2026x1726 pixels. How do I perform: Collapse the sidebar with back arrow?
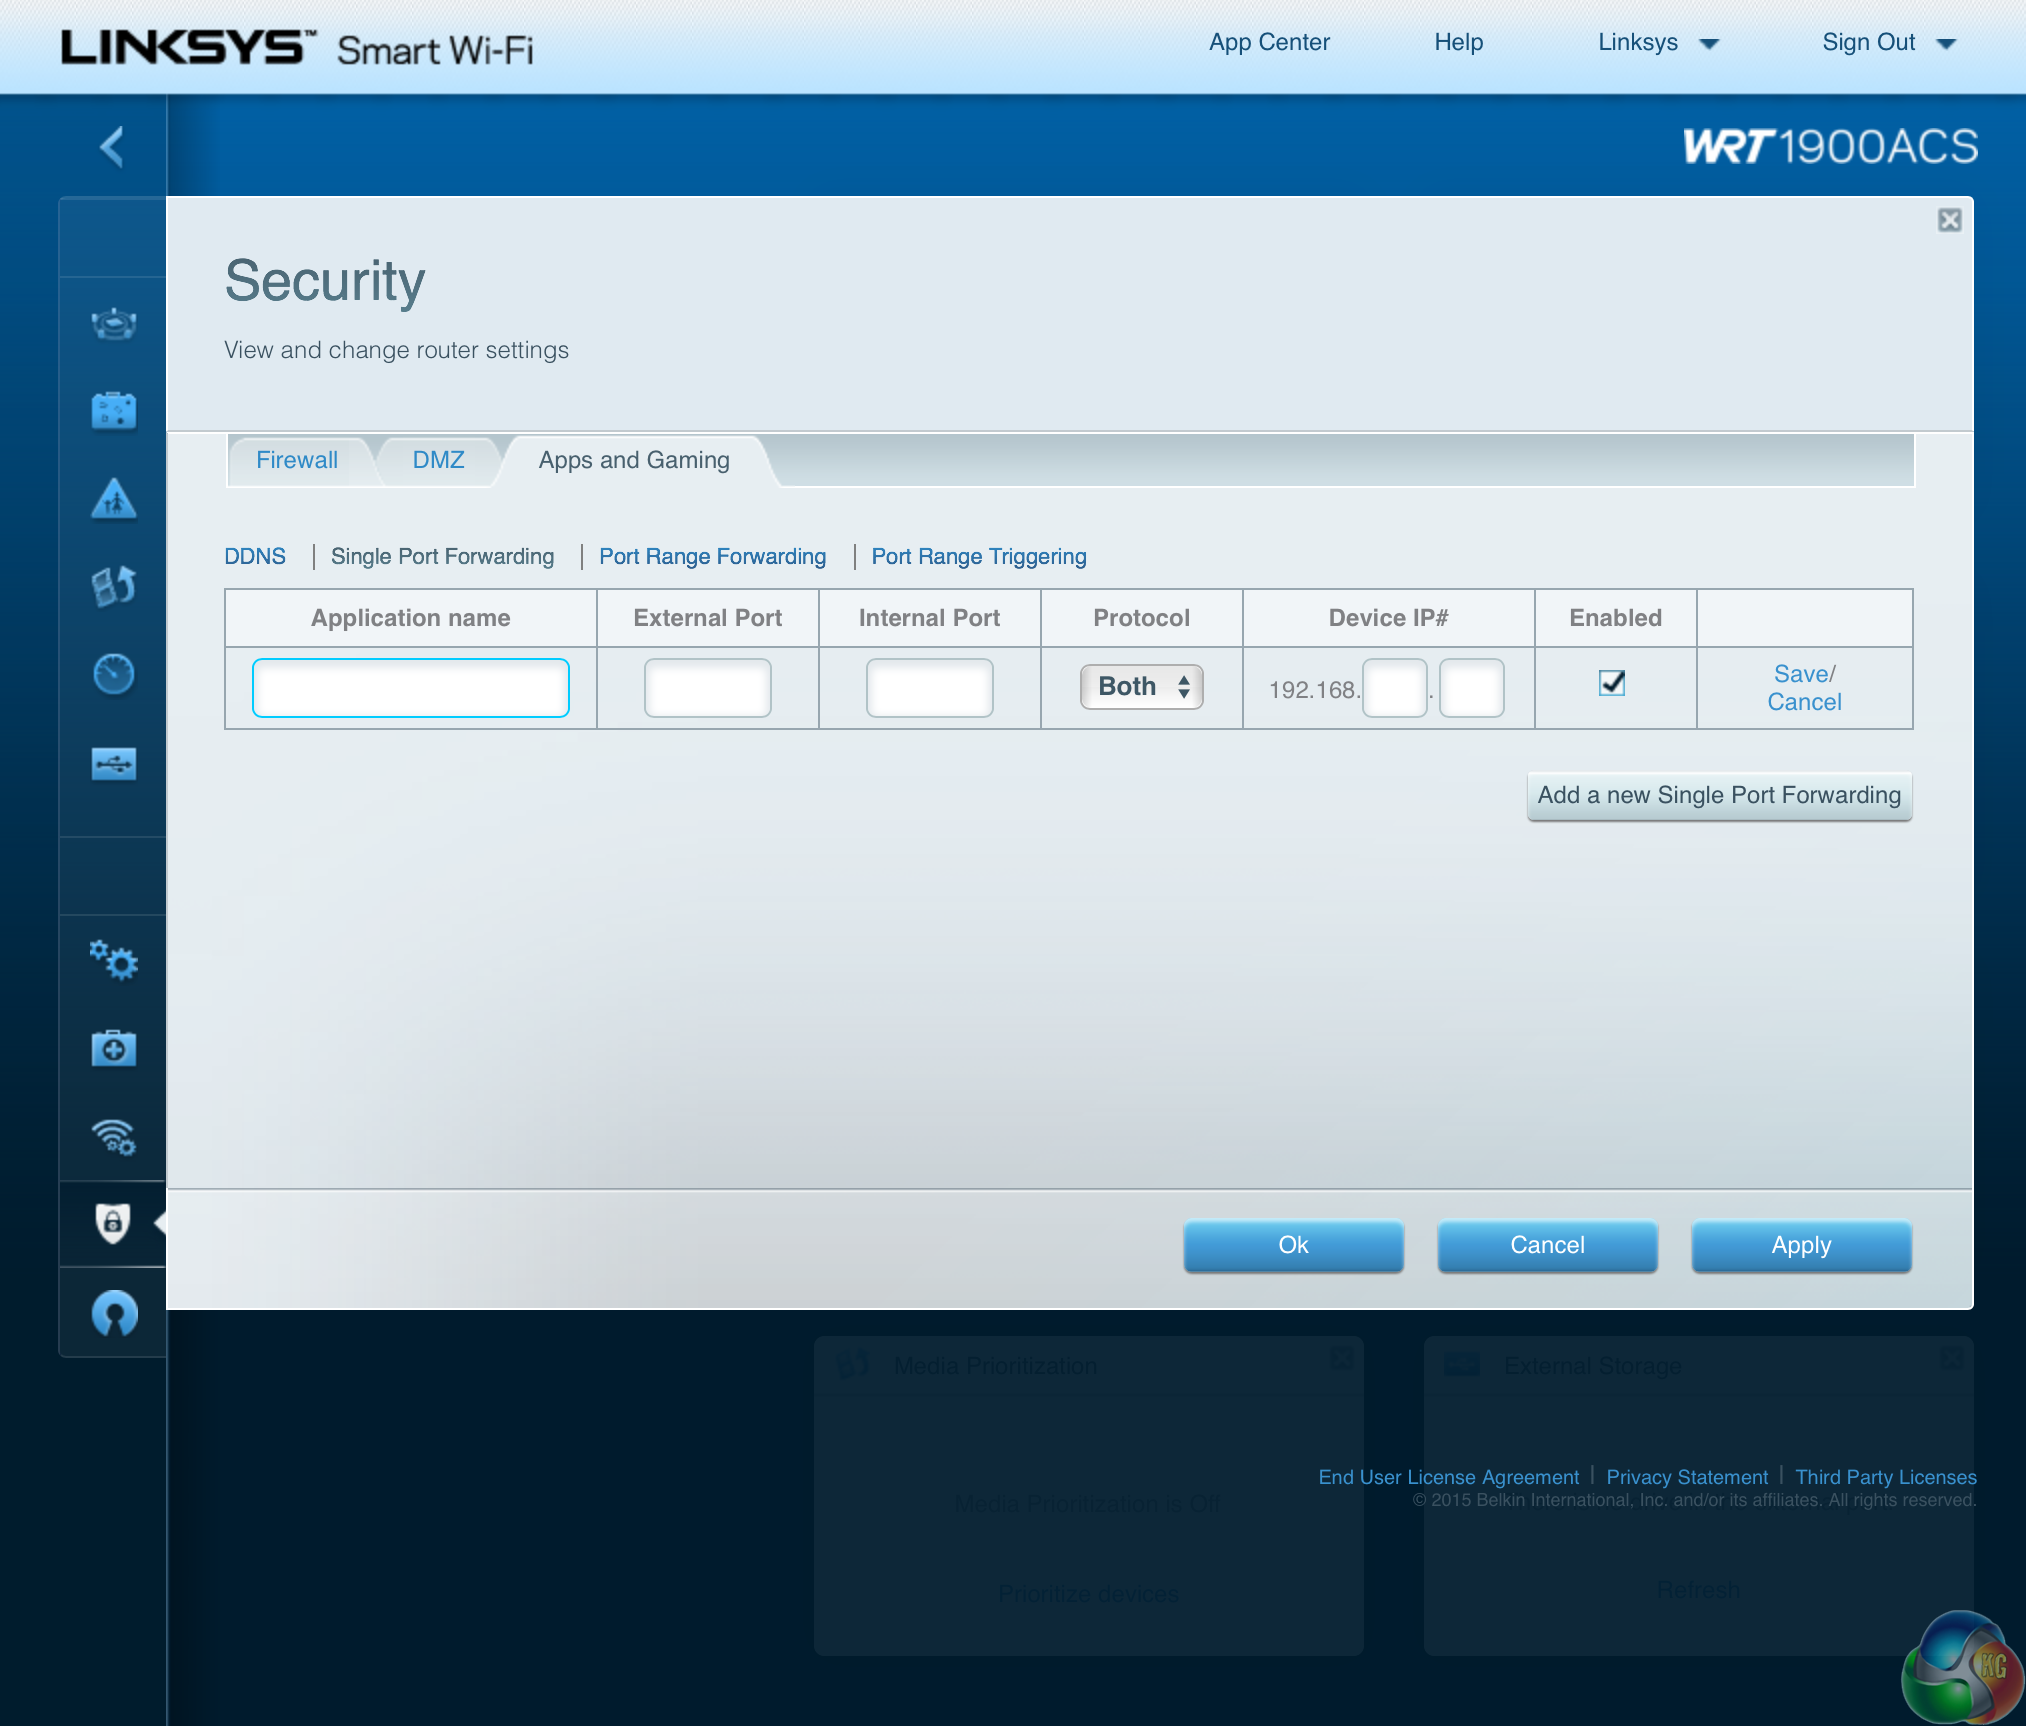pyautogui.click(x=112, y=147)
